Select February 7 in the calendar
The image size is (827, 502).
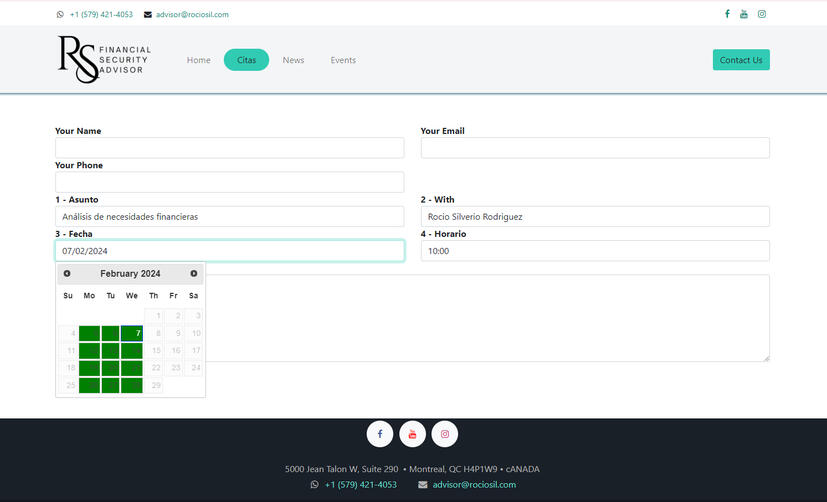pyautogui.click(x=132, y=333)
